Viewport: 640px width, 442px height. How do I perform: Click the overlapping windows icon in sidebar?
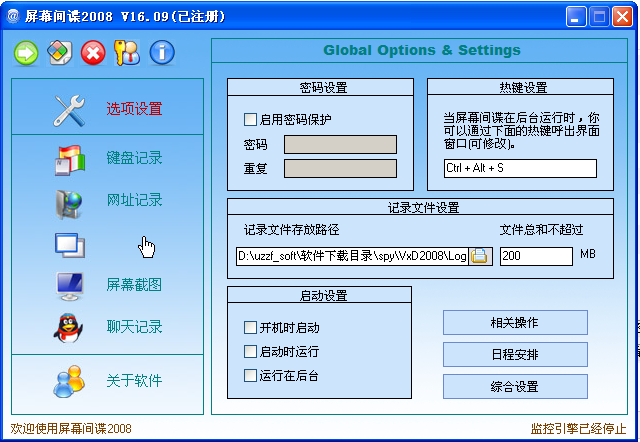(x=70, y=245)
